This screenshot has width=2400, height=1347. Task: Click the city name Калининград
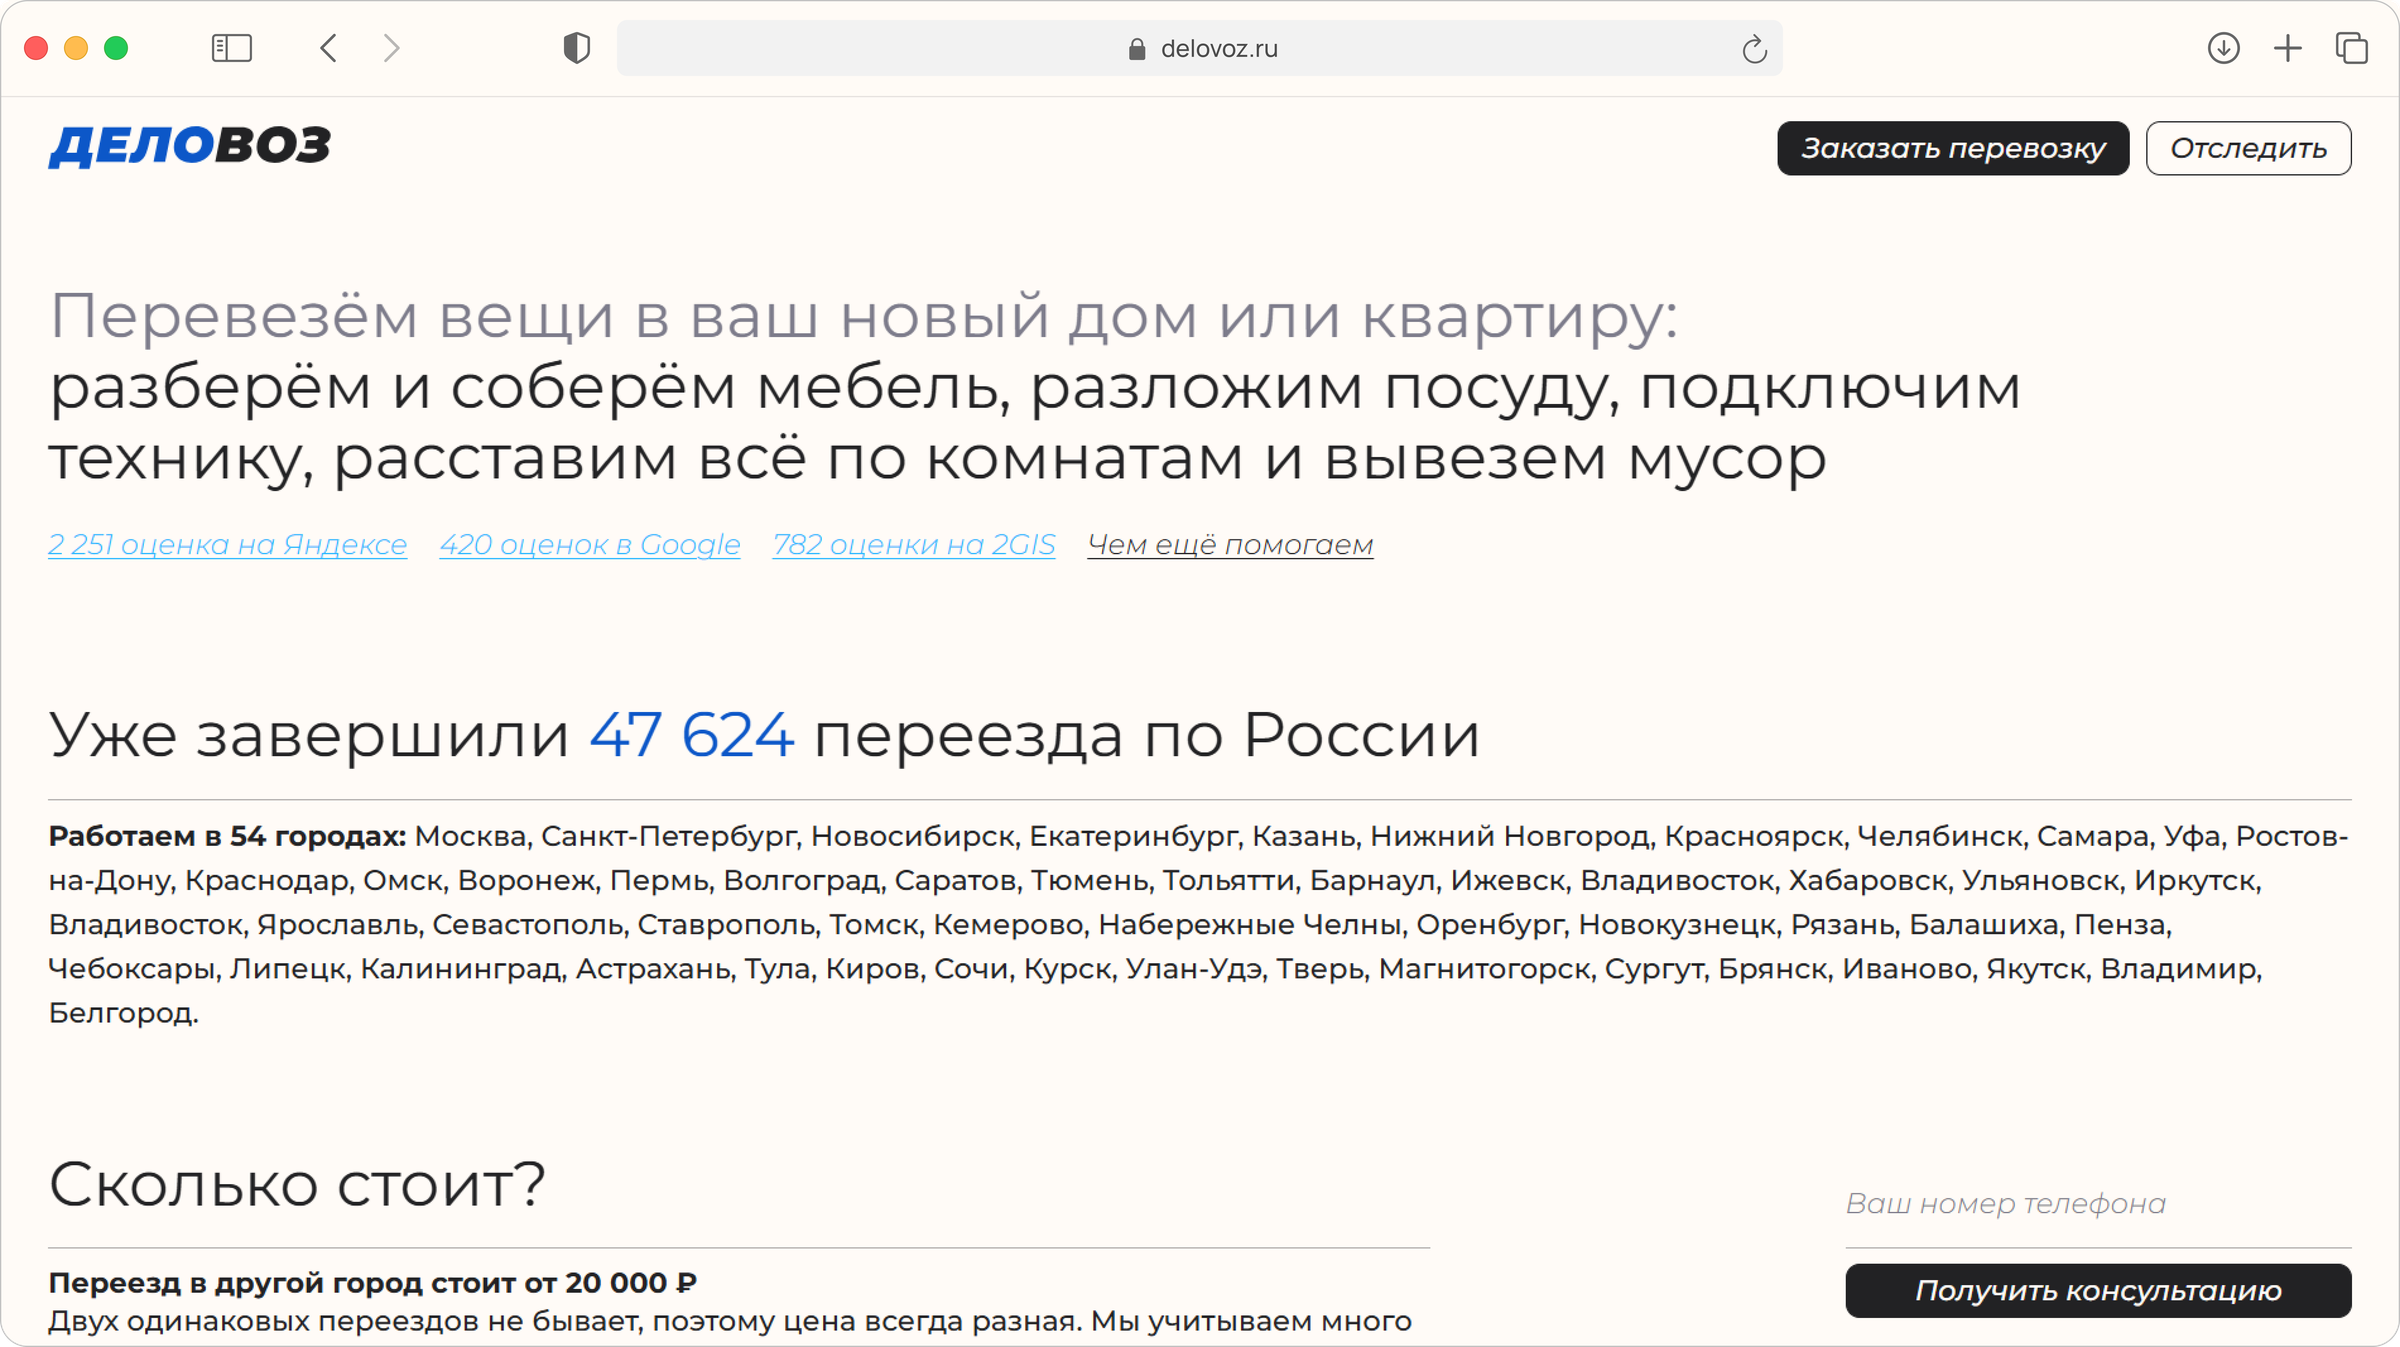[460, 968]
